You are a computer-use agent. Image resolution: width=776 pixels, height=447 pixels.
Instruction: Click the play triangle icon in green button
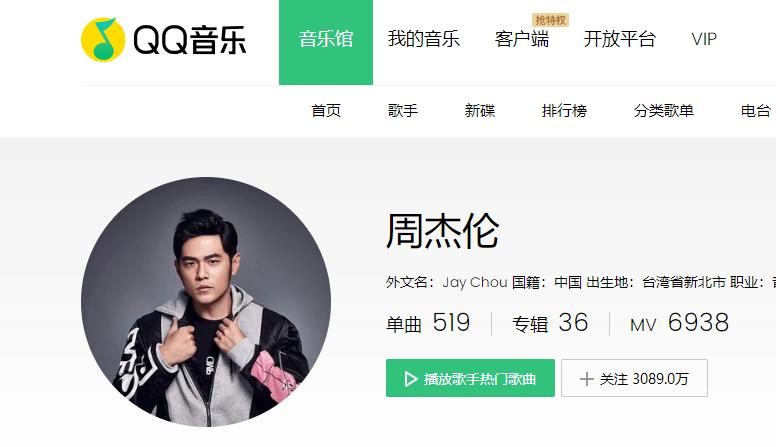coord(411,379)
